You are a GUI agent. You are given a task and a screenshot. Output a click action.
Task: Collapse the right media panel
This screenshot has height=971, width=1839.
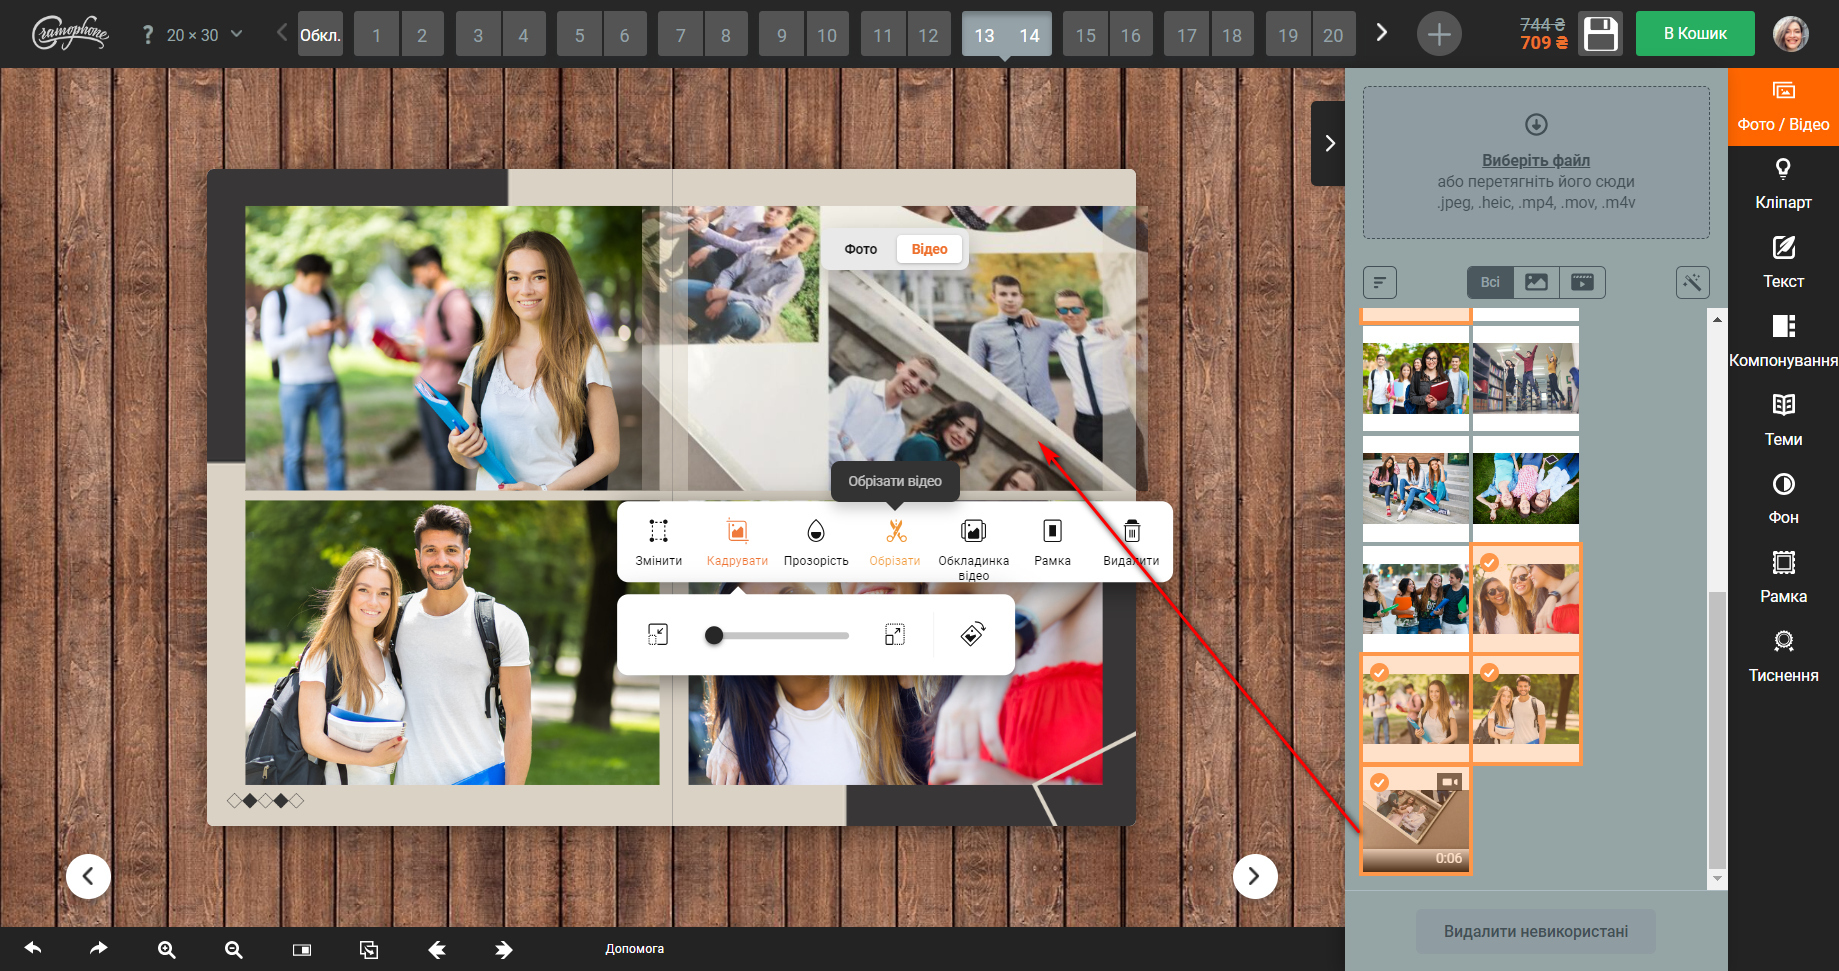(x=1329, y=143)
